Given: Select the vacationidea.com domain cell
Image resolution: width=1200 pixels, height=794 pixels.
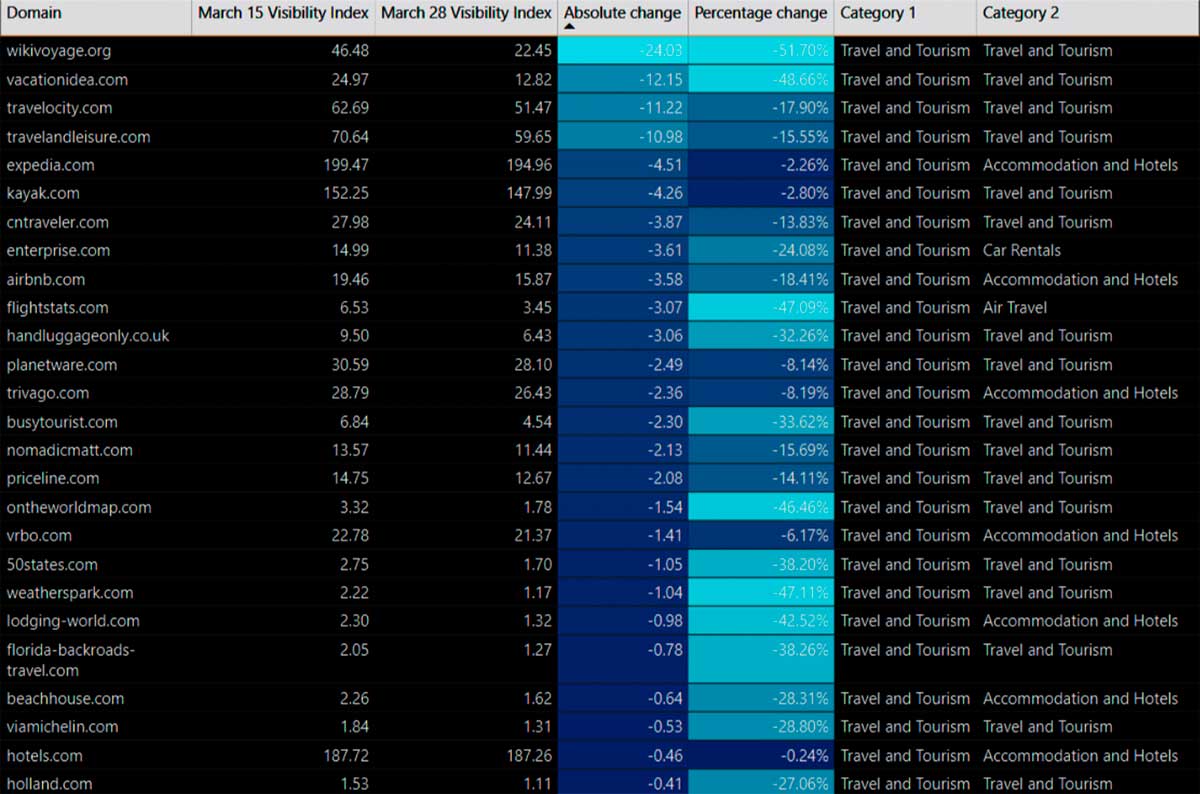Looking at the screenshot, I should pos(95,80).
